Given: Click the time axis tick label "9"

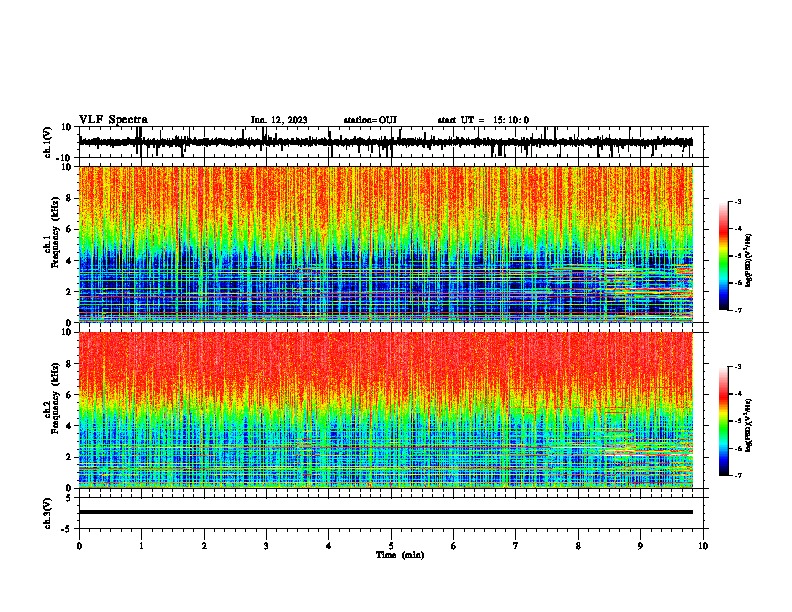Looking at the screenshot, I should click(640, 546).
